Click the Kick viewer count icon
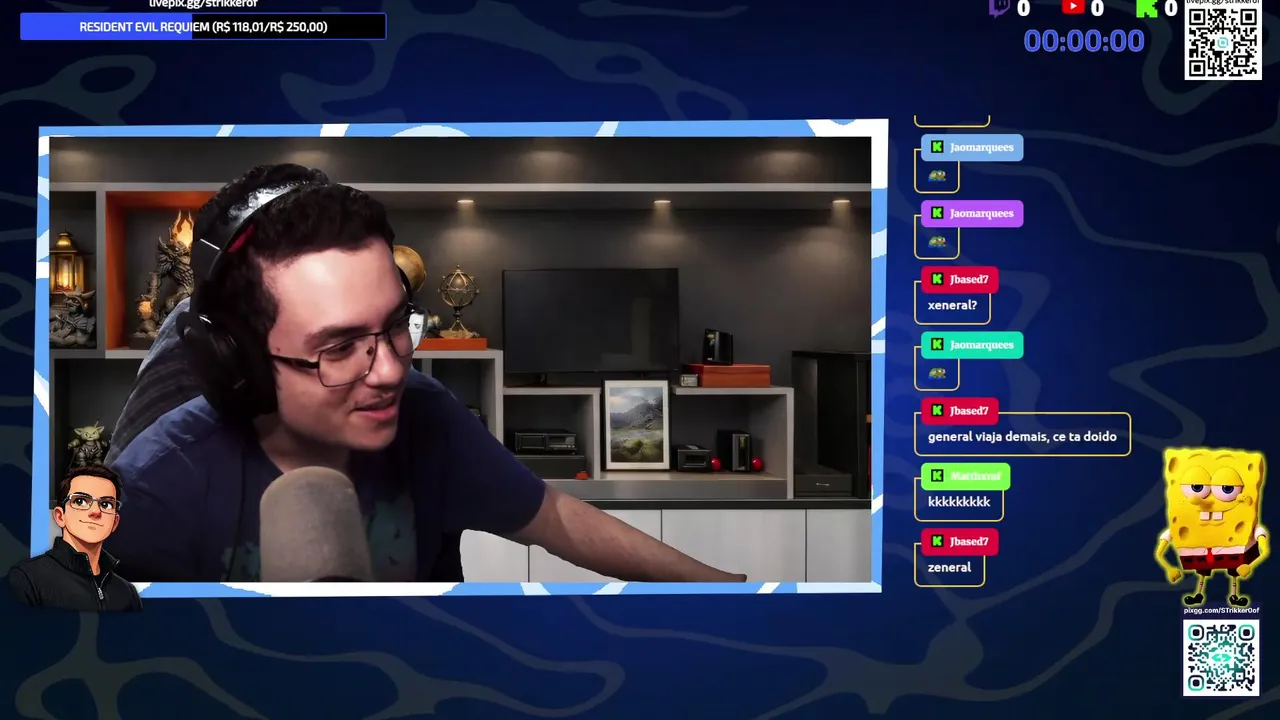 (1147, 8)
